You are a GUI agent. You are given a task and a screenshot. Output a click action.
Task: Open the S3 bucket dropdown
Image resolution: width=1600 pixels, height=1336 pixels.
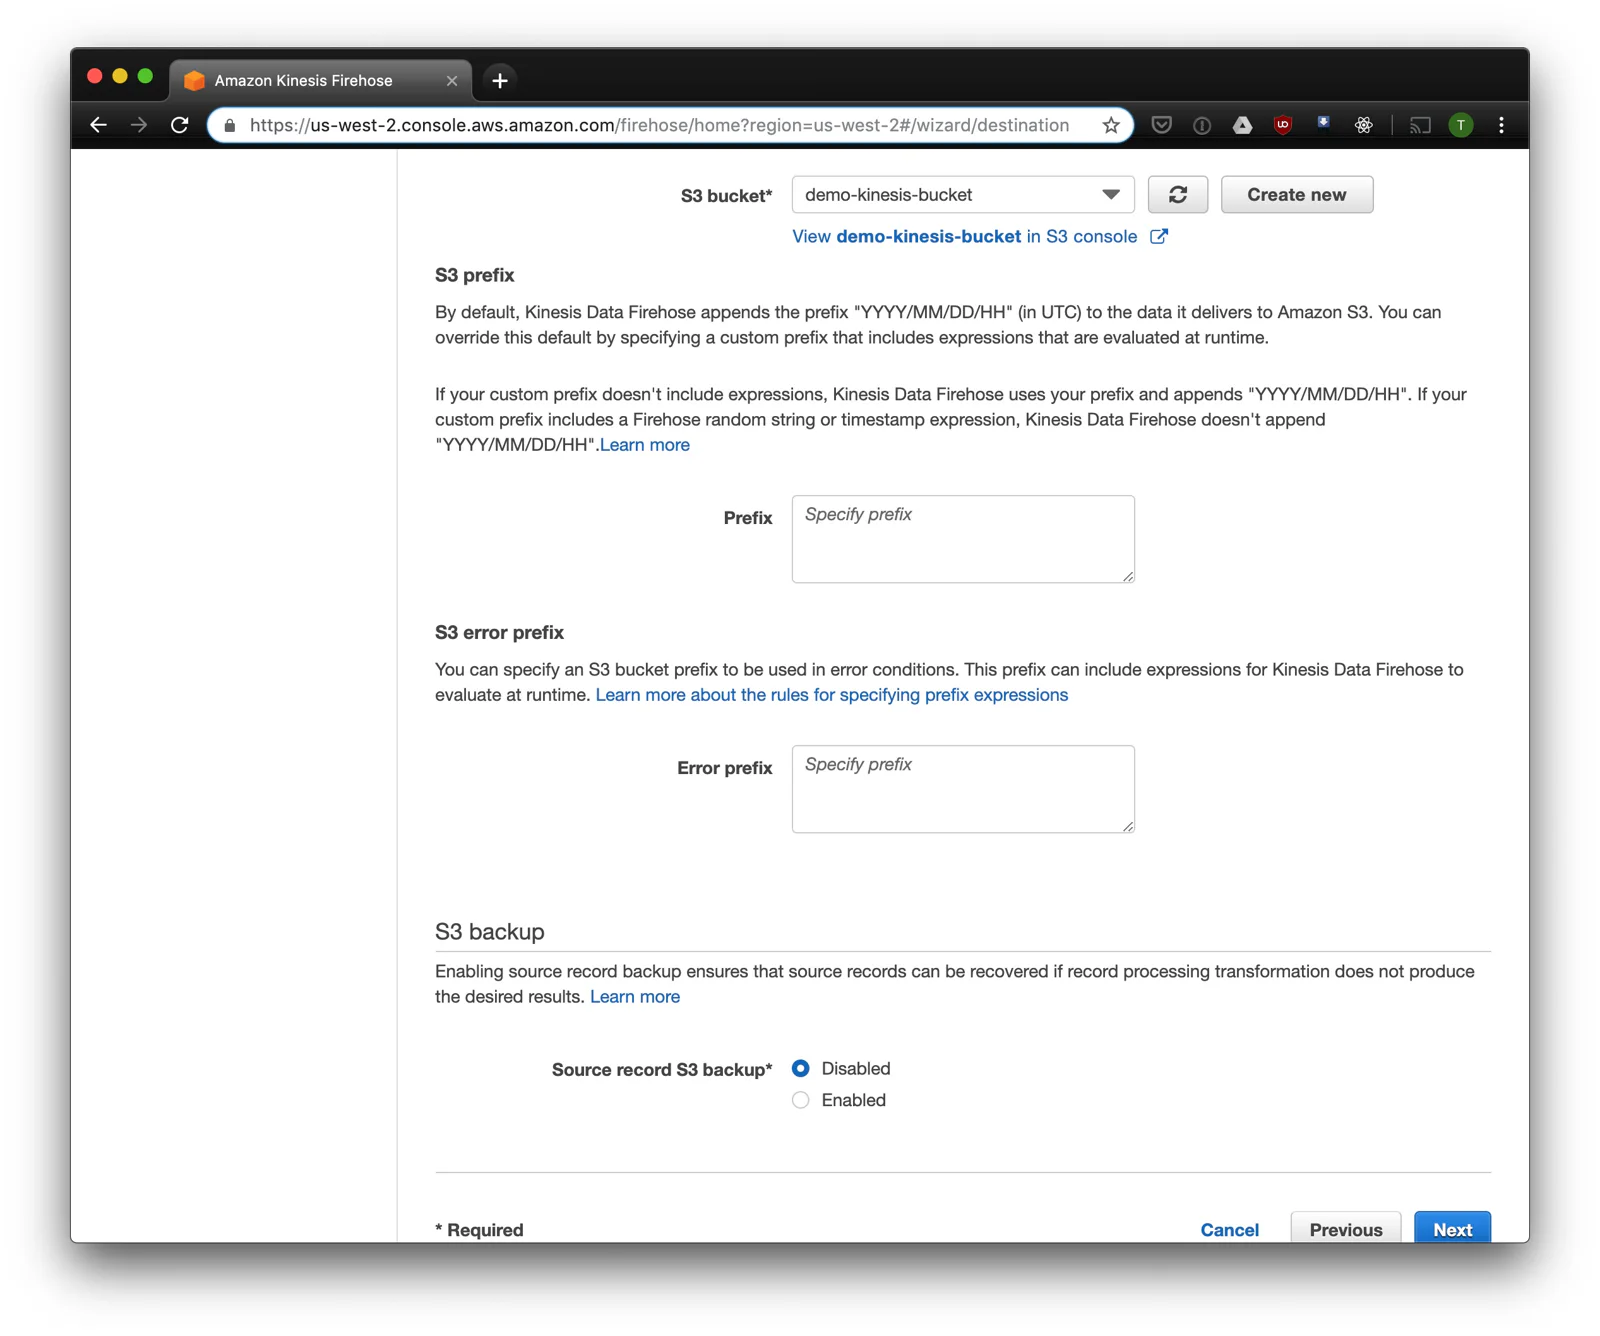[963, 195]
